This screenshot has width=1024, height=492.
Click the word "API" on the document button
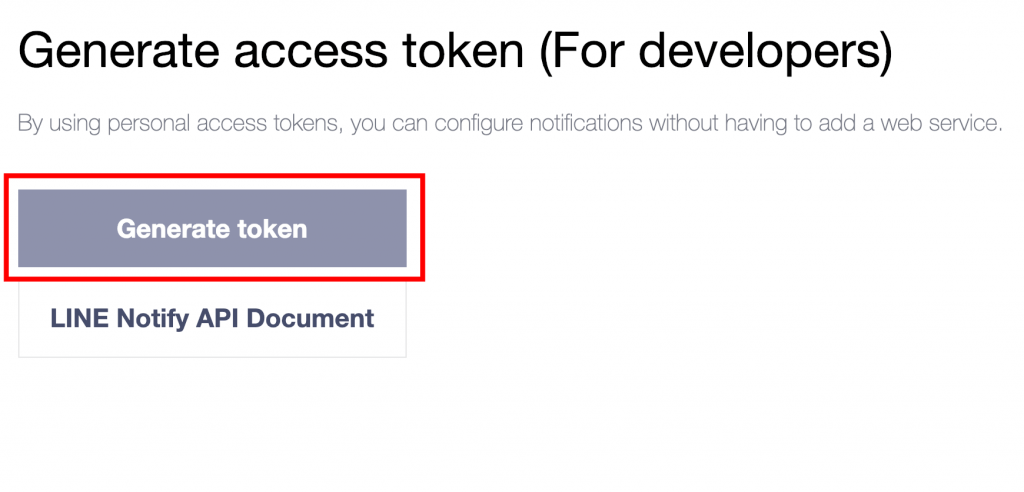[218, 319]
